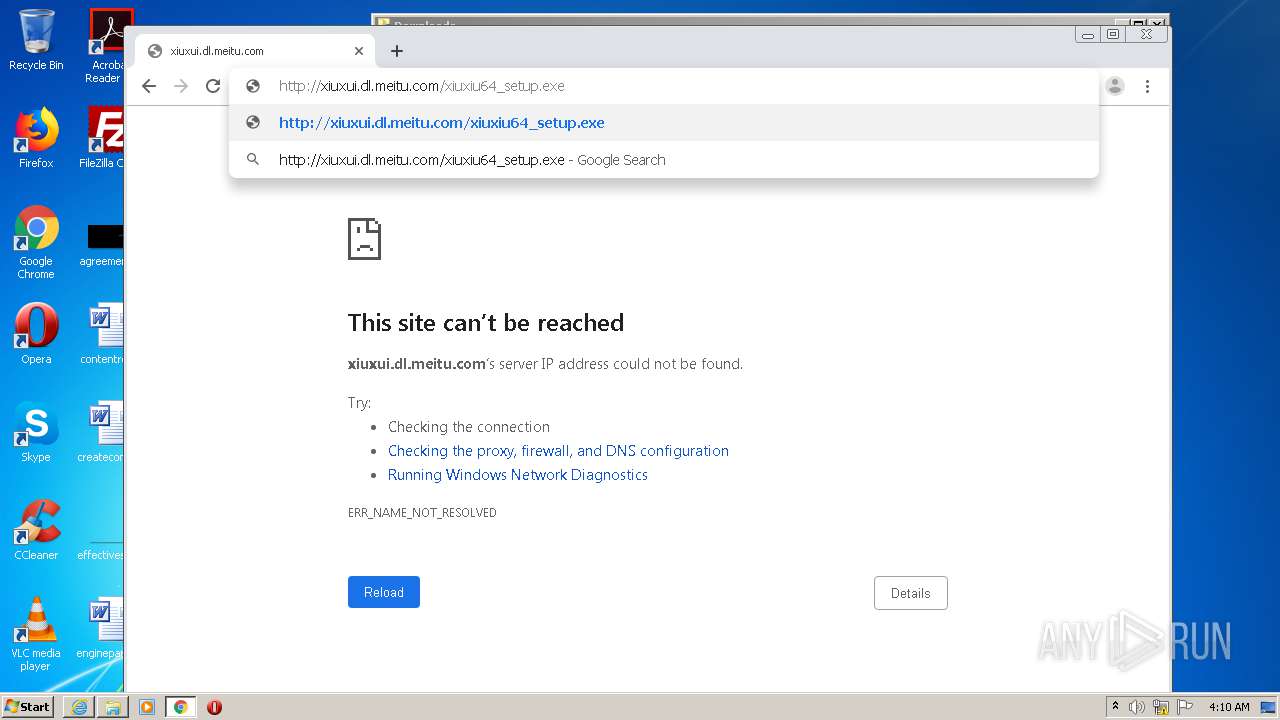
Task: Open the enginepa Word document on desktop
Action: pyautogui.click(x=102, y=628)
